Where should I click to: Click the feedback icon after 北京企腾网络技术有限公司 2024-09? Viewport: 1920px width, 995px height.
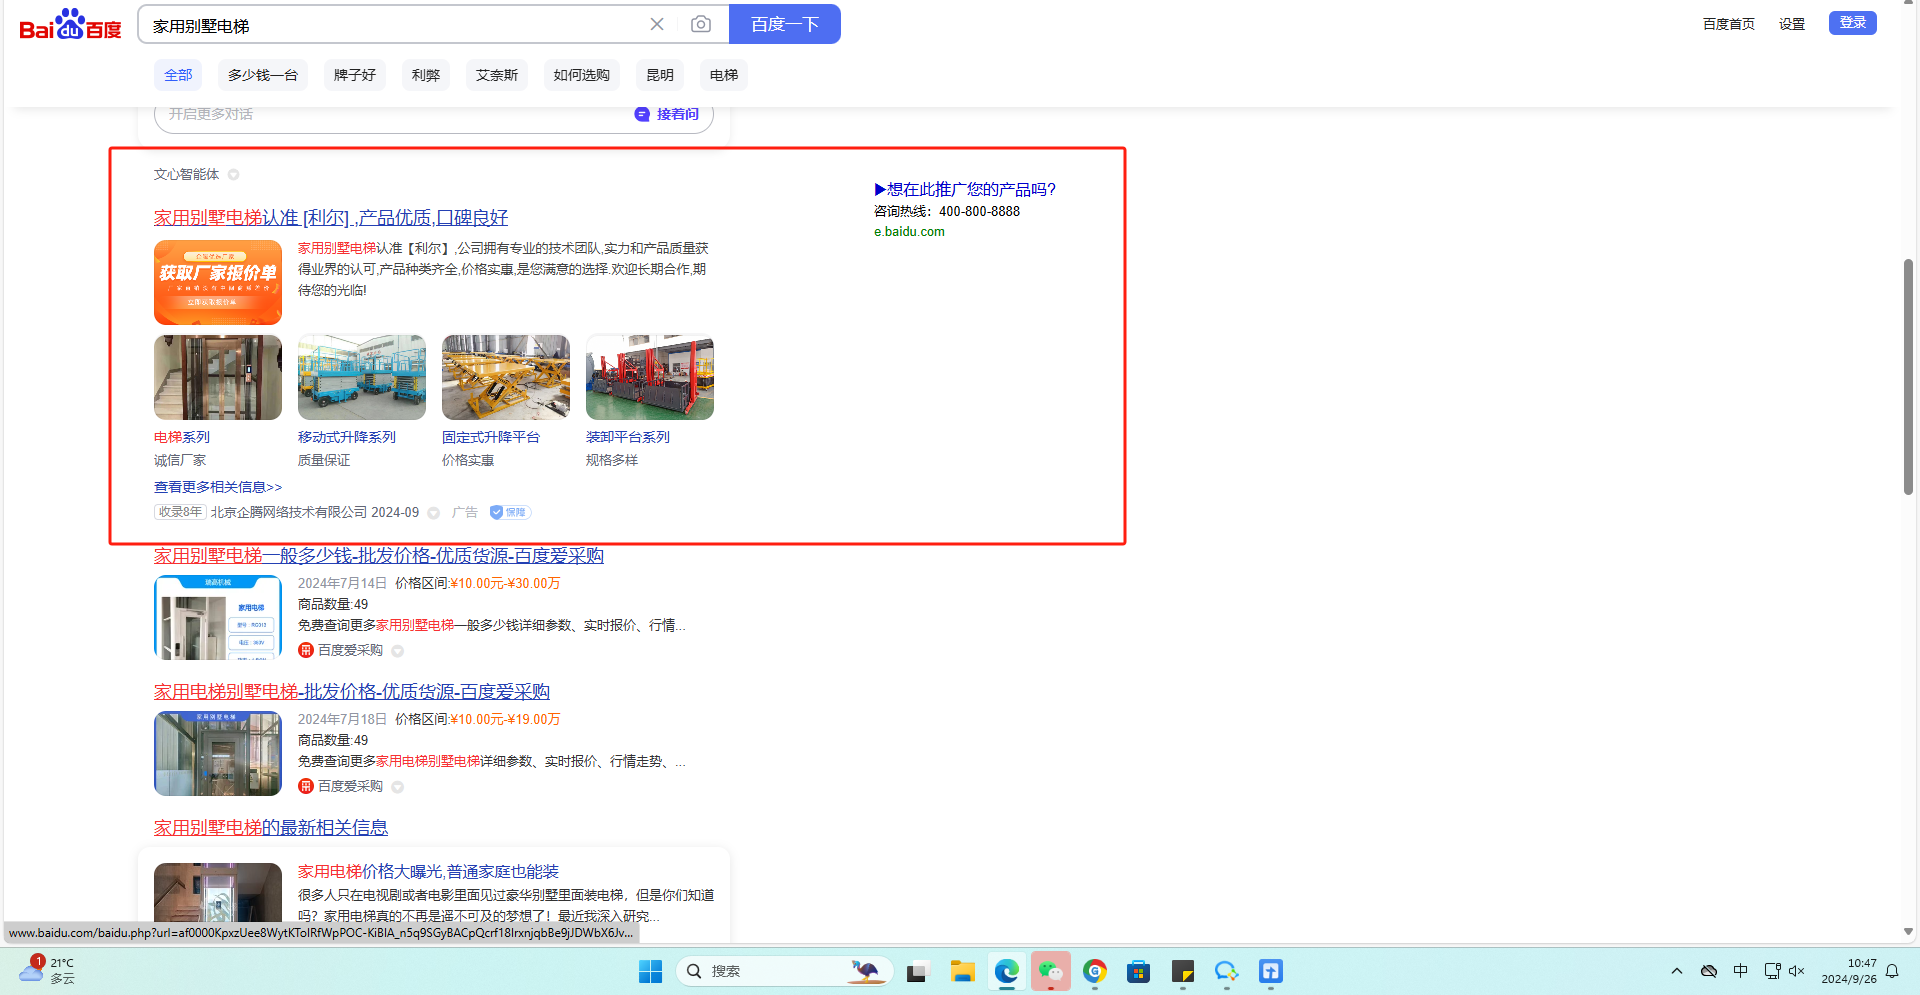tap(434, 513)
